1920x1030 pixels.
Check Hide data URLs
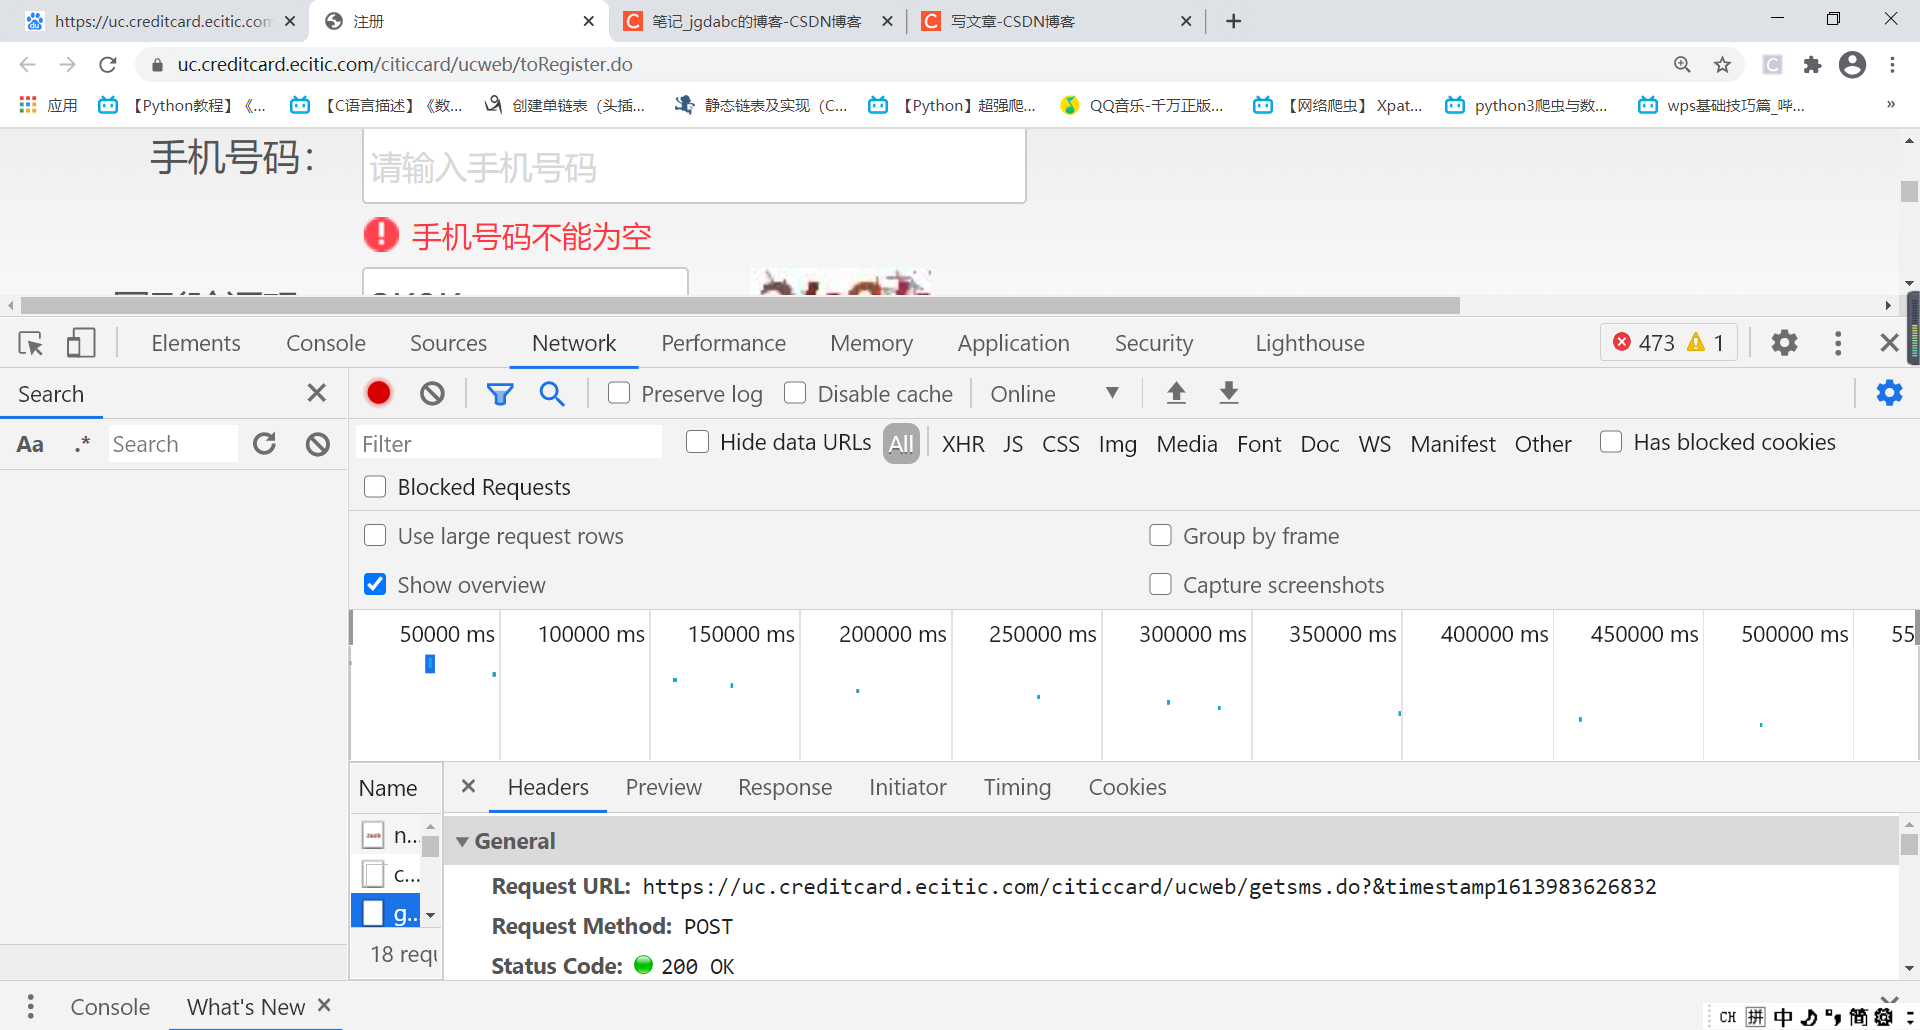point(698,442)
